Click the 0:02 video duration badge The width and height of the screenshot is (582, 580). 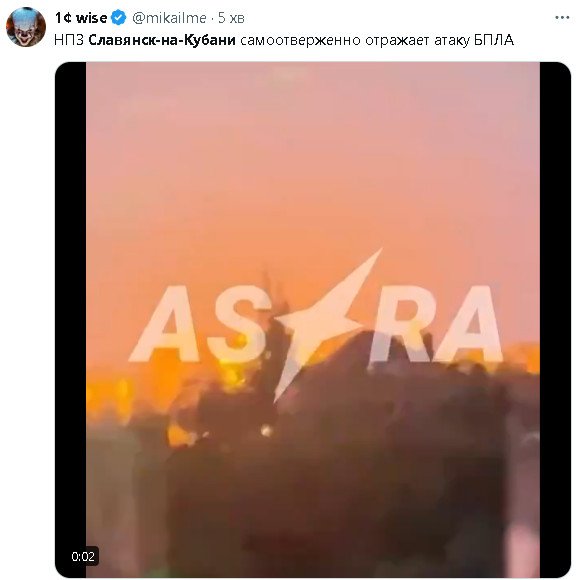click(x=83, y=556)
